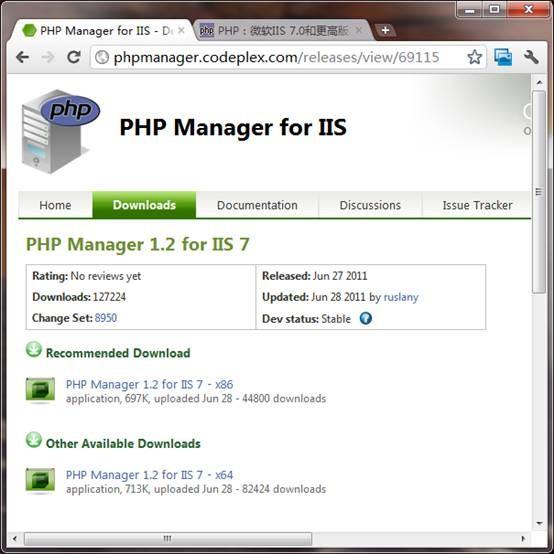The height and width of the screenshot is (554, 554).
Task: Click the vertical scrollbar thumb
Action: [539, 192]
